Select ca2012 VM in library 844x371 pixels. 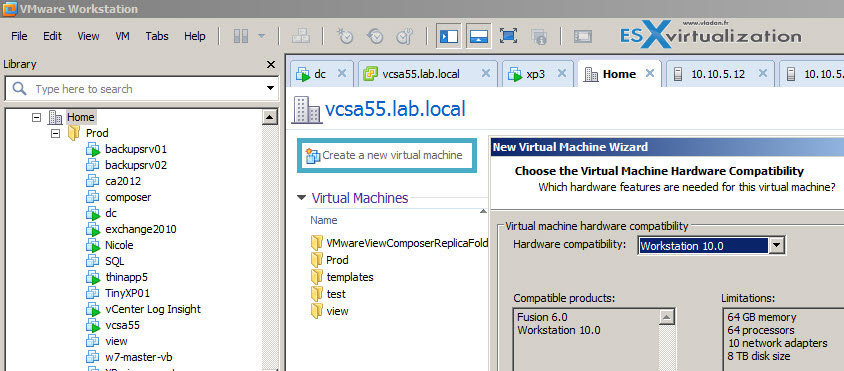click(123, 181)
